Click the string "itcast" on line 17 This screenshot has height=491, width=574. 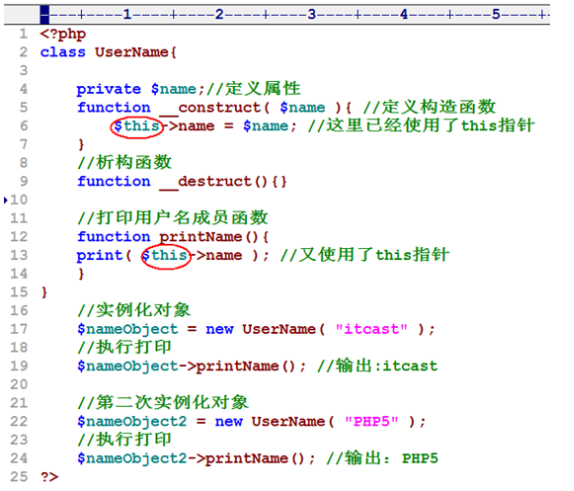coord(371,329)
